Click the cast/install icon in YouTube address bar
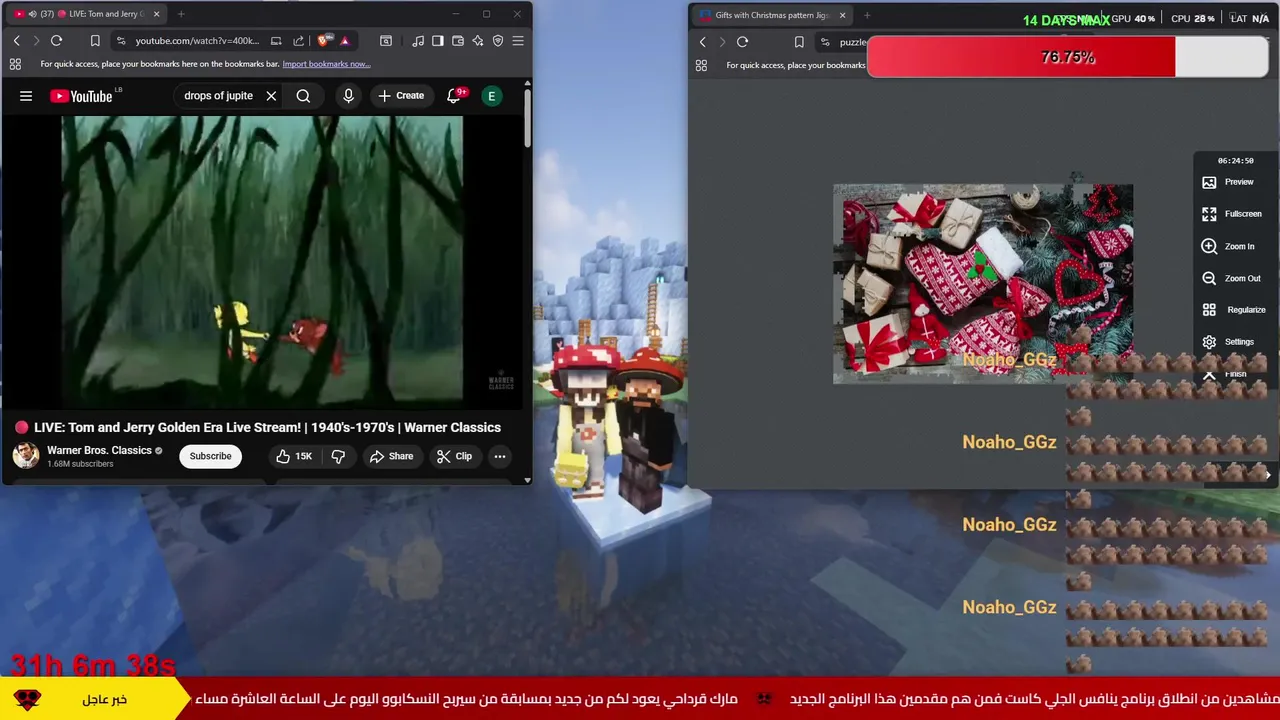This screenshot has width=1280, height=720. [276, 41]
